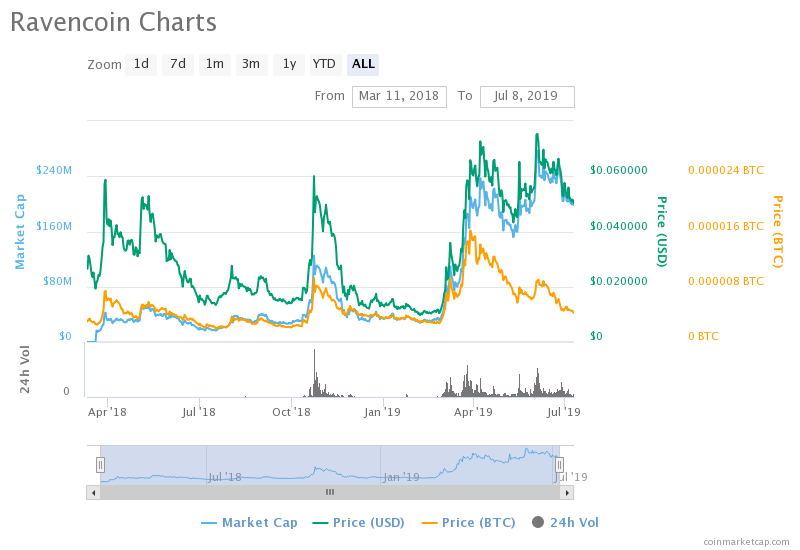Click the $0.020000 USD price axis label
800x550 pixels.
click(x=618, y=281)
